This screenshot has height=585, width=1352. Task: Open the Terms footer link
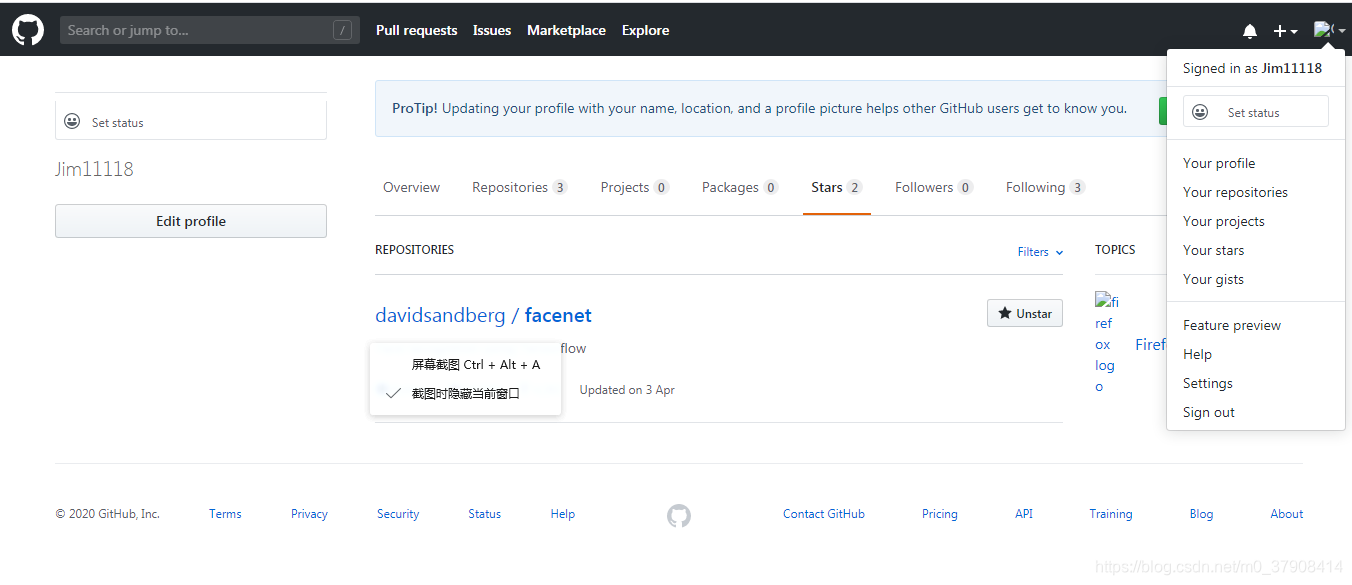tap(225, 514)
